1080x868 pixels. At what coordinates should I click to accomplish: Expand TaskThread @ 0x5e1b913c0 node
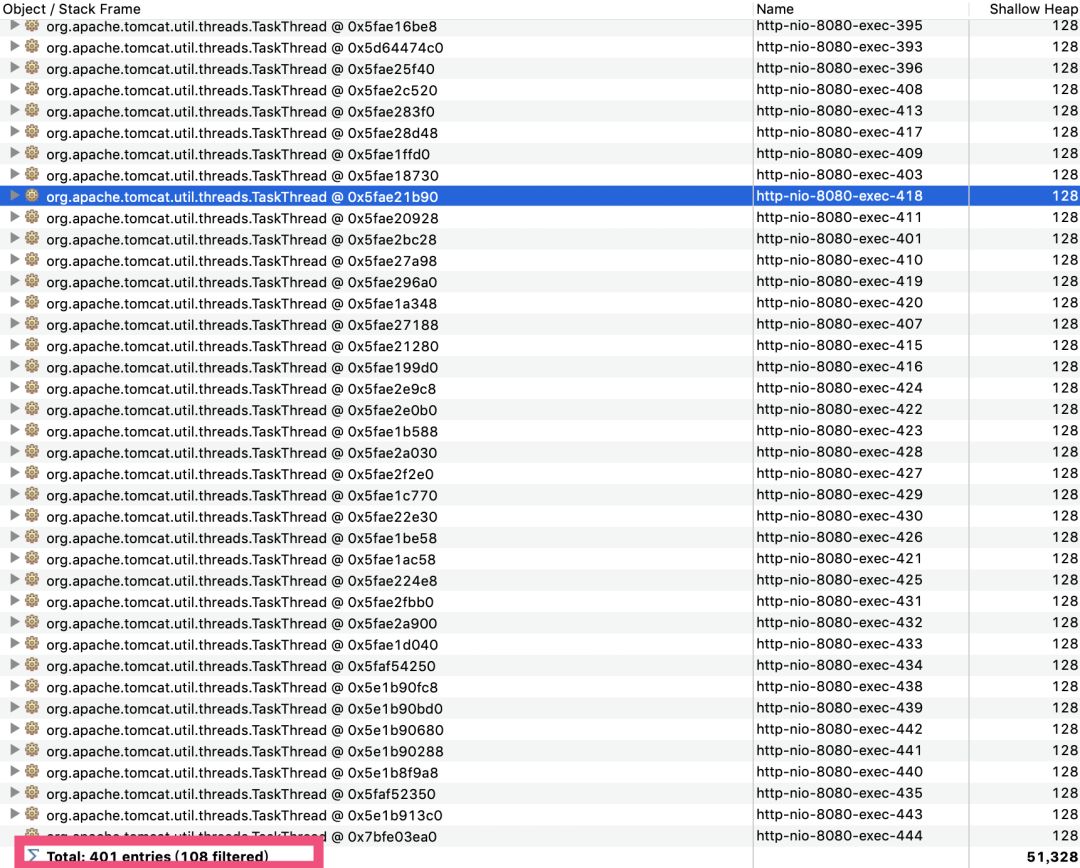click(x=14, y=815)
